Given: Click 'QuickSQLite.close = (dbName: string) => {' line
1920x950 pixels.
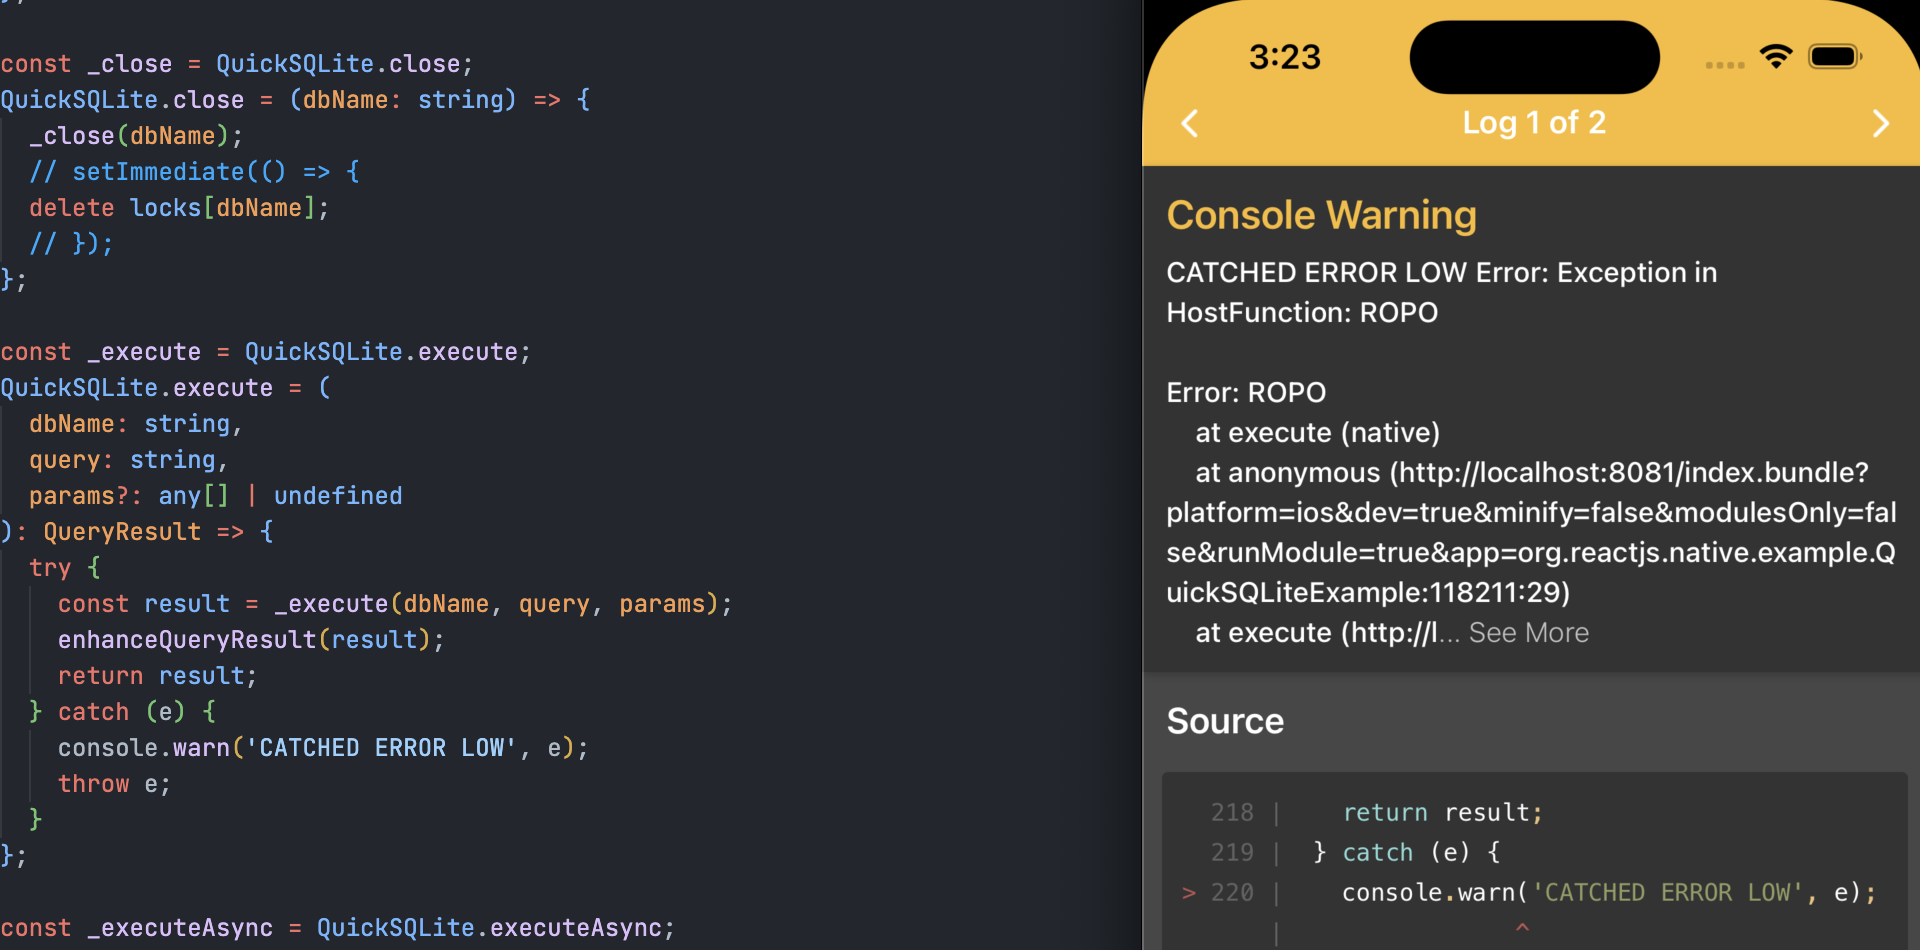Looking at the screenshot, I should coord(296,100).
